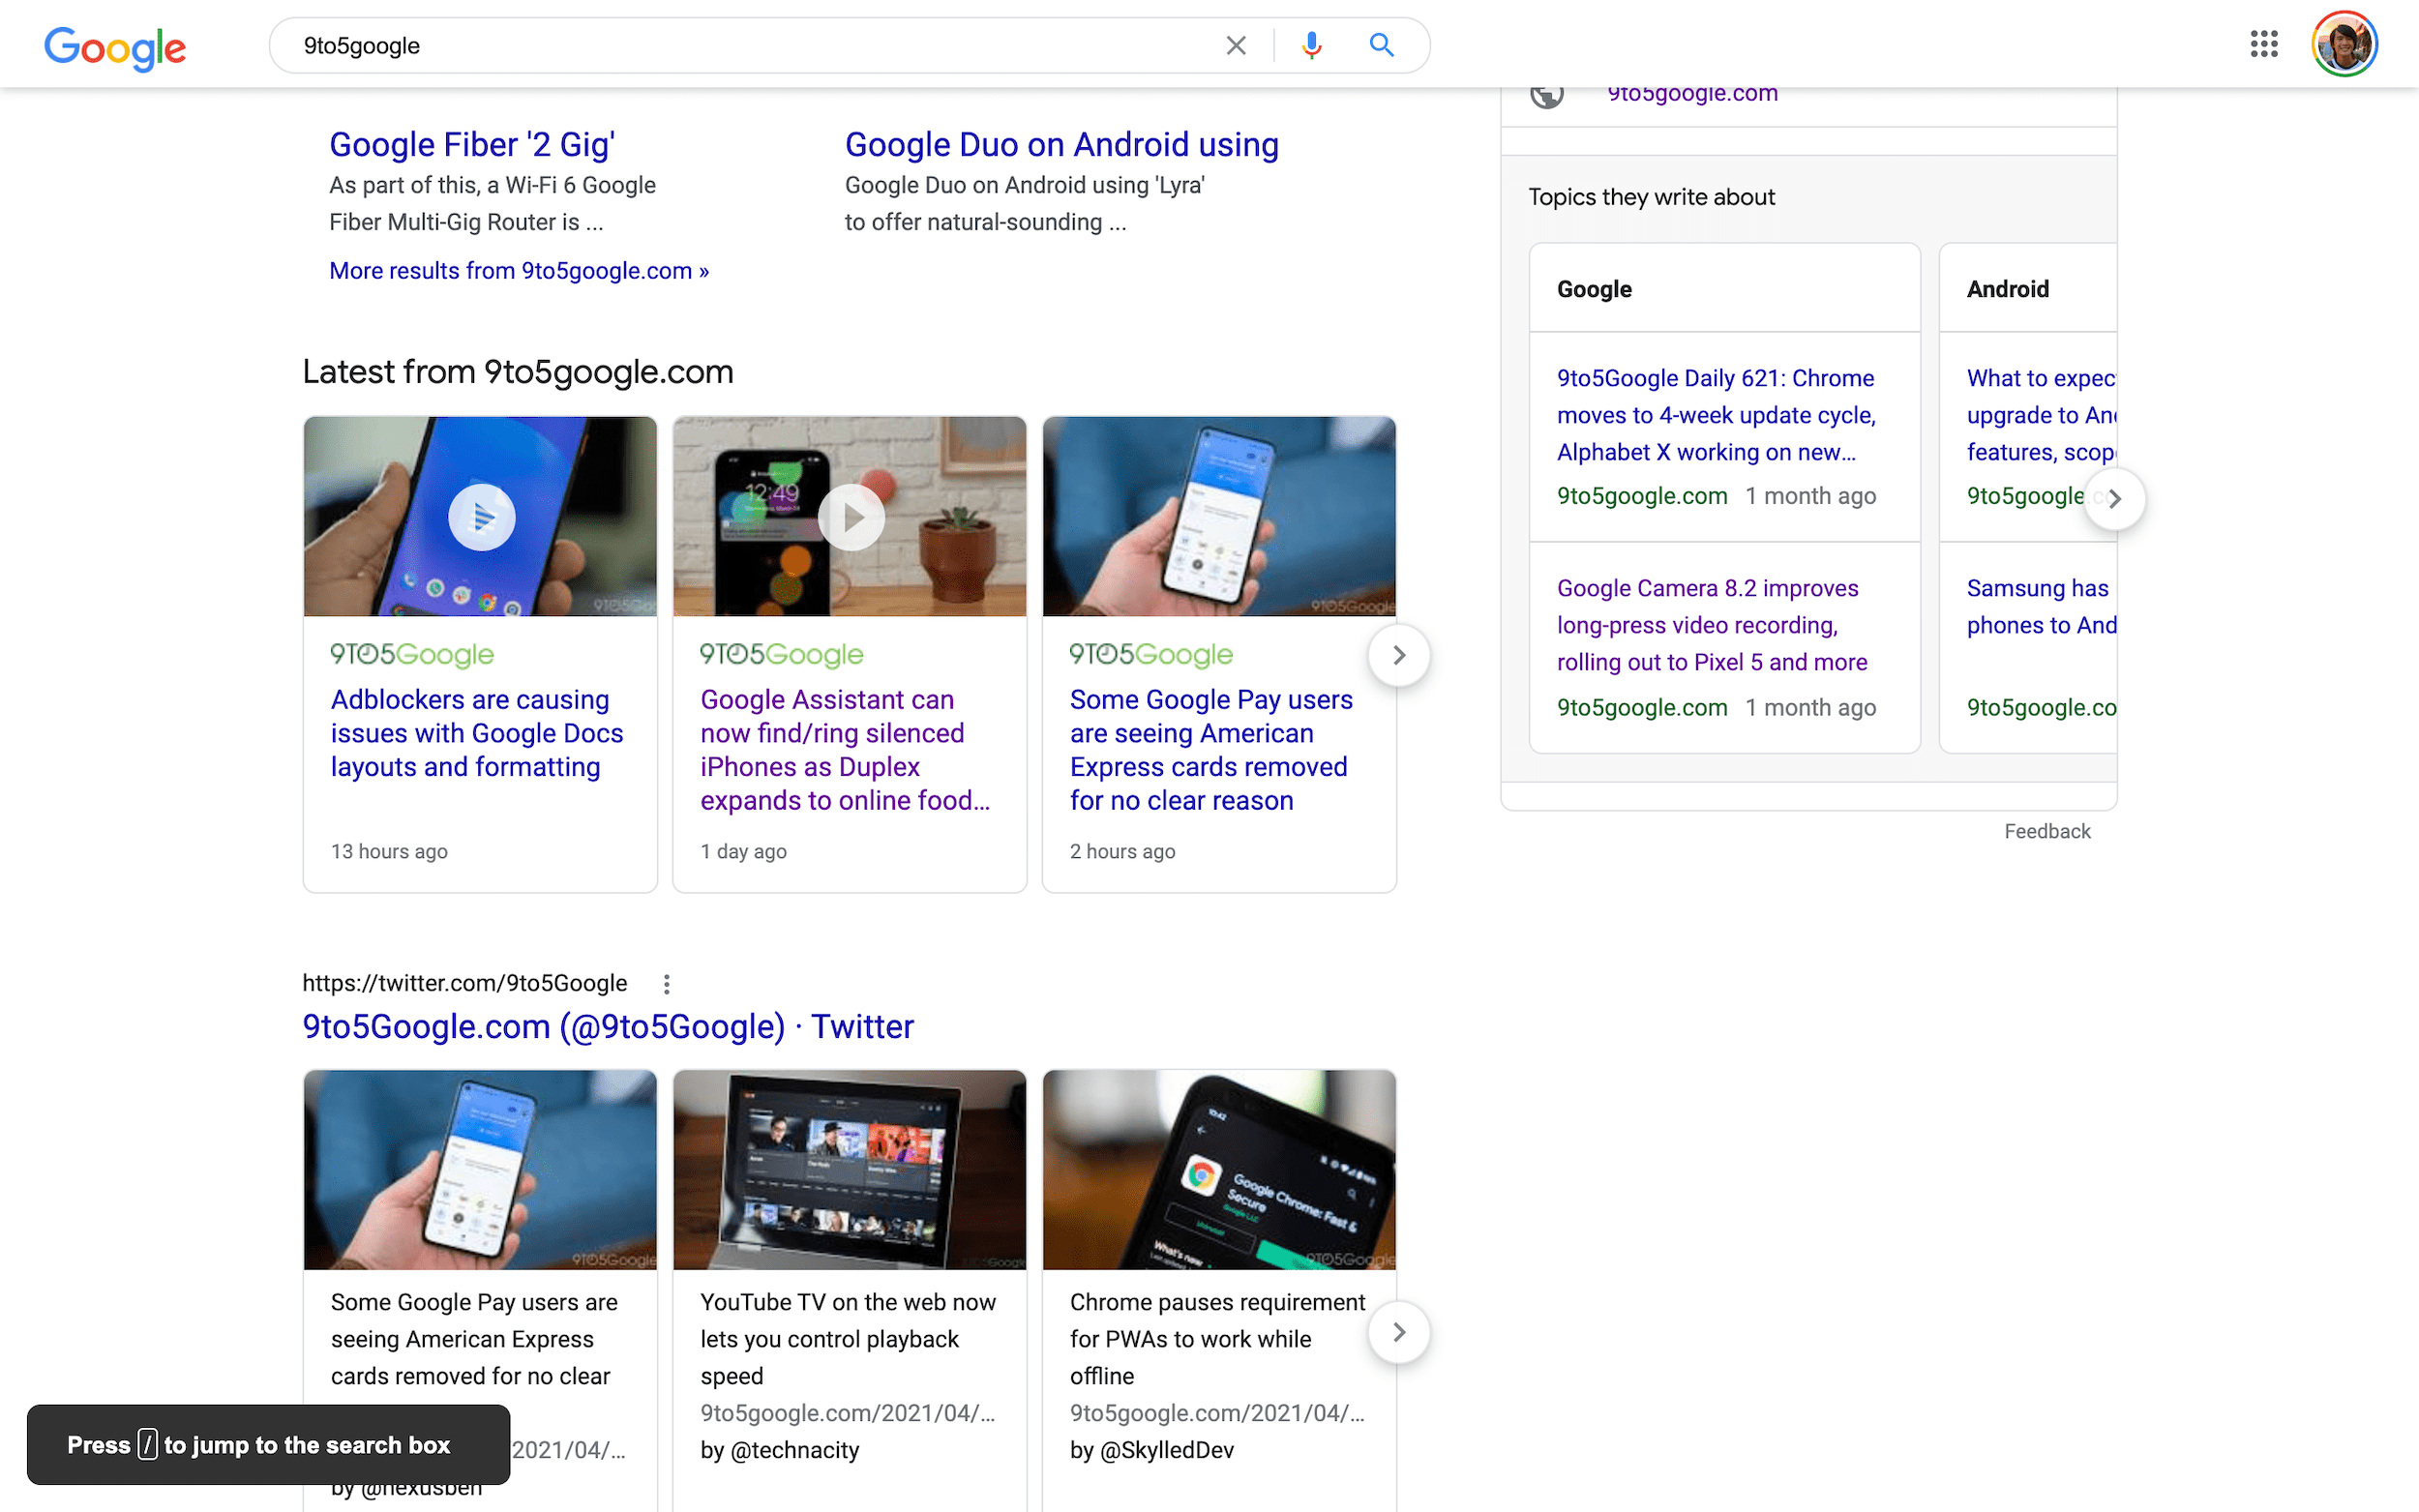The image size is (2419, 1512).
Task: Play the Google Assistant Duplex video
Action: [x=849, y=516]
